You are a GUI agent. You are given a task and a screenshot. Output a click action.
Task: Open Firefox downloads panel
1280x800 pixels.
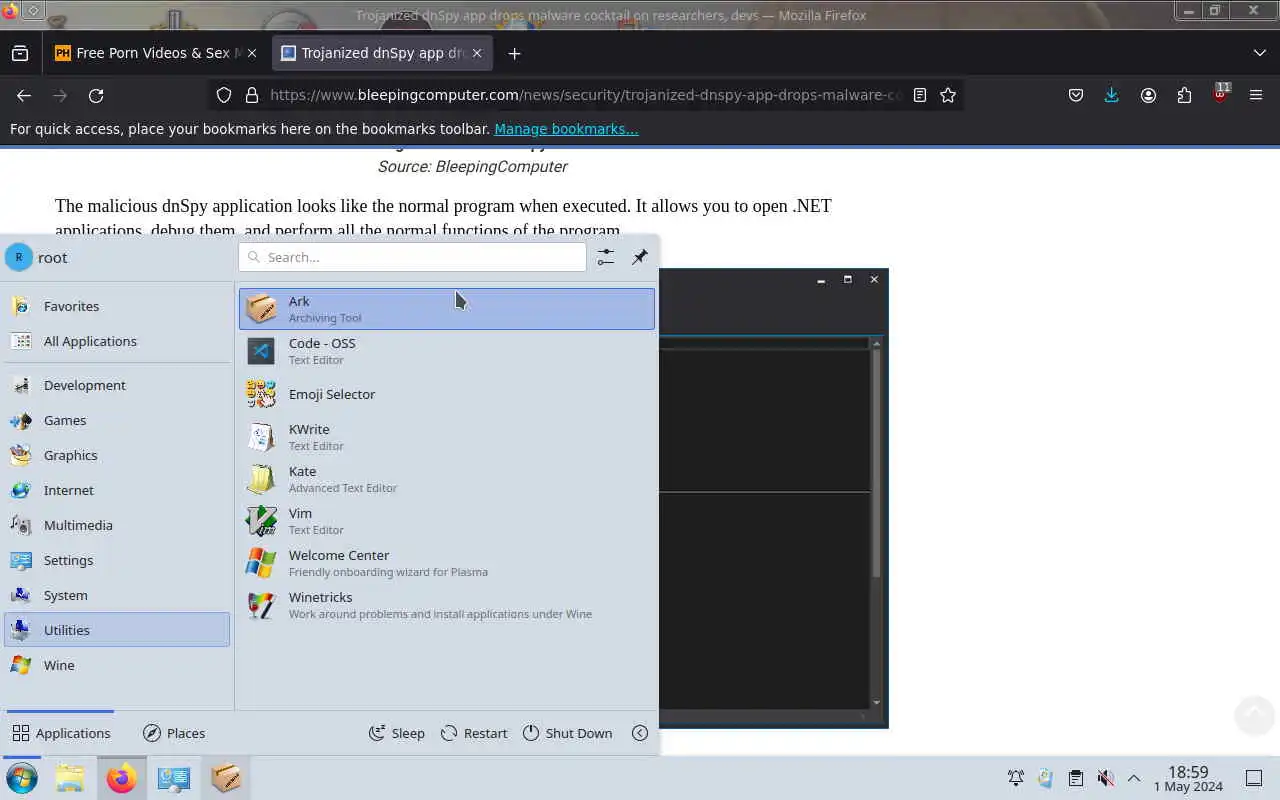pyautogui.click(x=1112, y=95)
